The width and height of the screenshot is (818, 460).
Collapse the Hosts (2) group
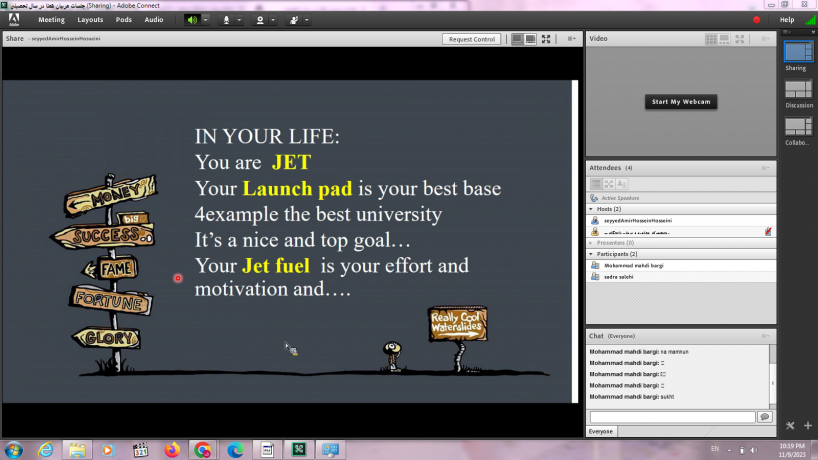coord(591,209)
